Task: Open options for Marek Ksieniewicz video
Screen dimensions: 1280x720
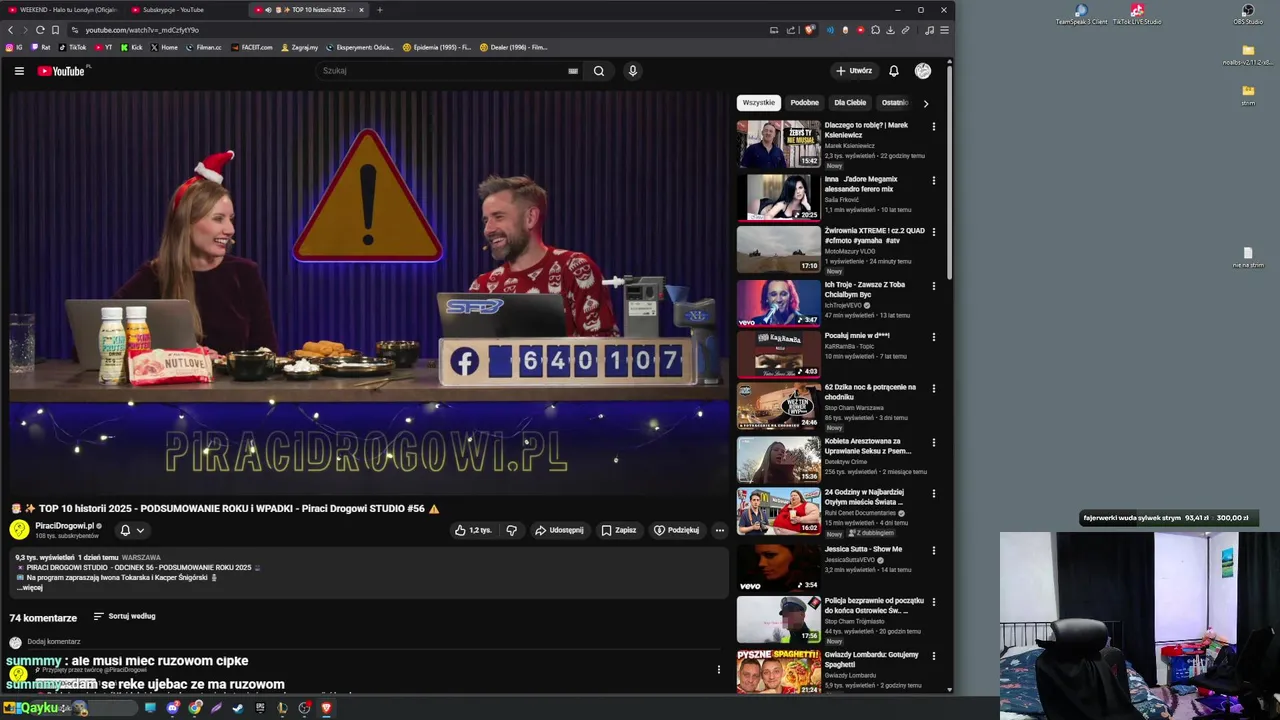Action: (x=934, y=127)
